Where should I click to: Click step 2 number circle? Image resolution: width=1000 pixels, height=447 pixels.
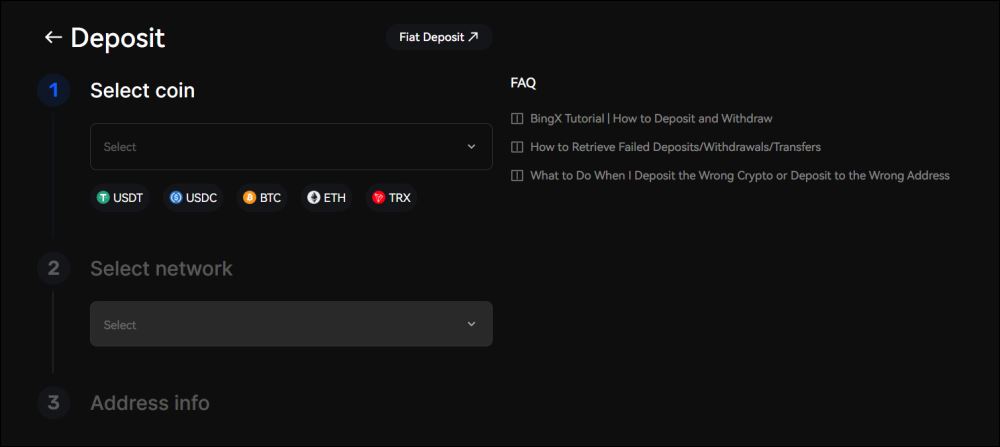coord(54,268)
